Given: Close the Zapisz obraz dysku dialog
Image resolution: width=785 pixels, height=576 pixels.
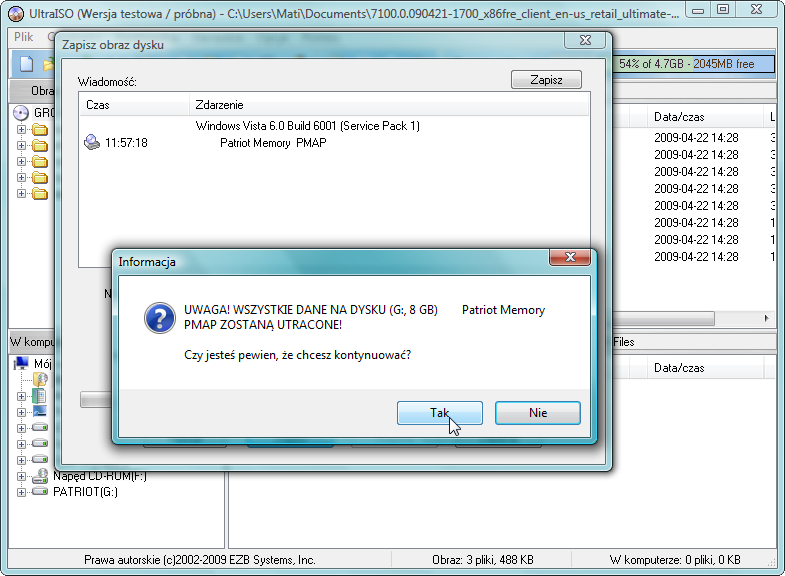Looking at the screenshot, I should [585, 40].
